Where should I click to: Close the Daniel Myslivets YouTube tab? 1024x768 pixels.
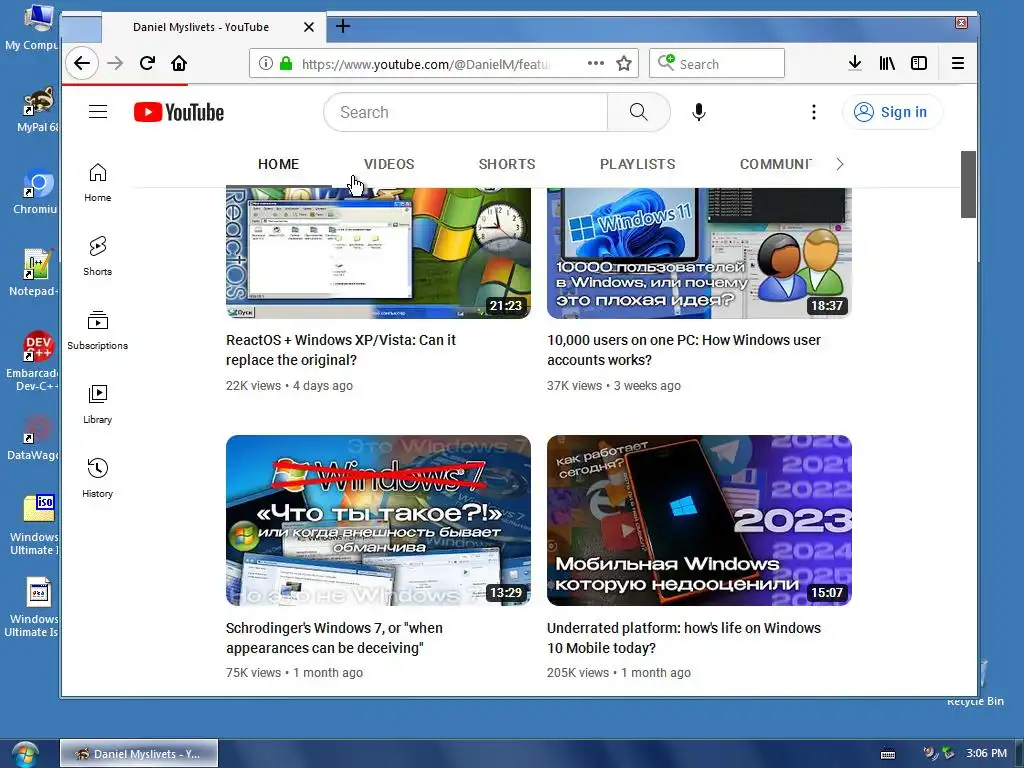[309, 27]
